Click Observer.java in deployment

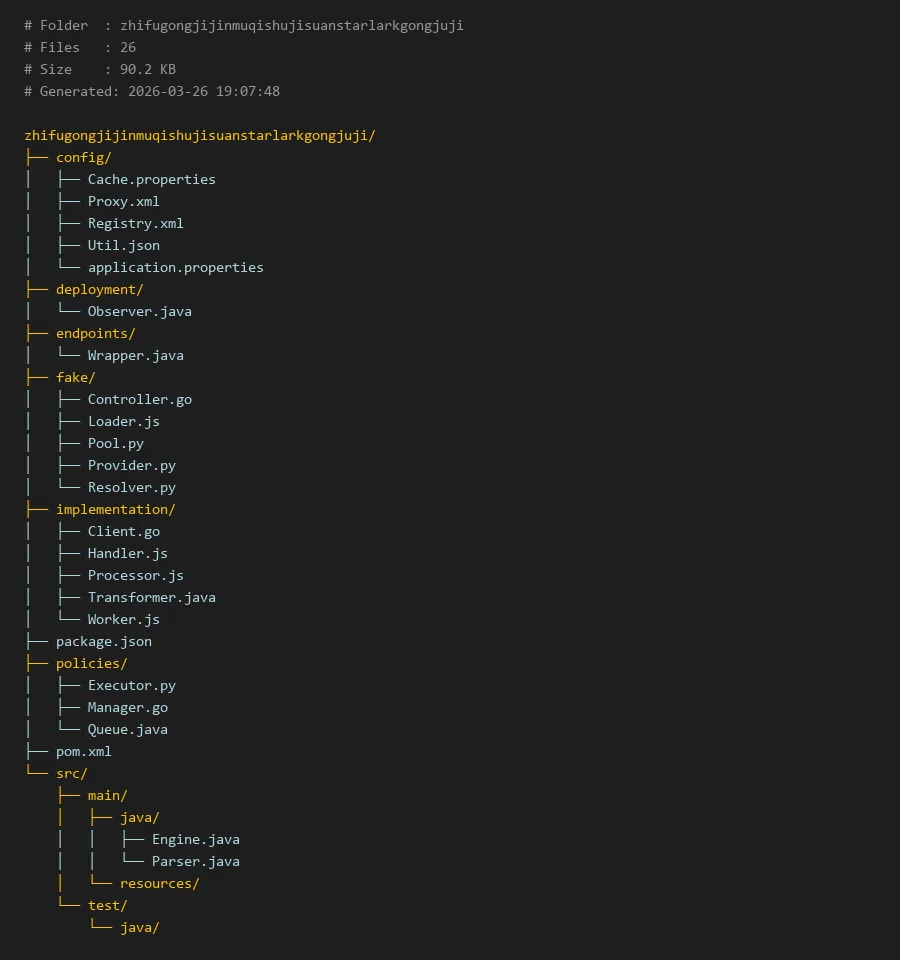139,311
